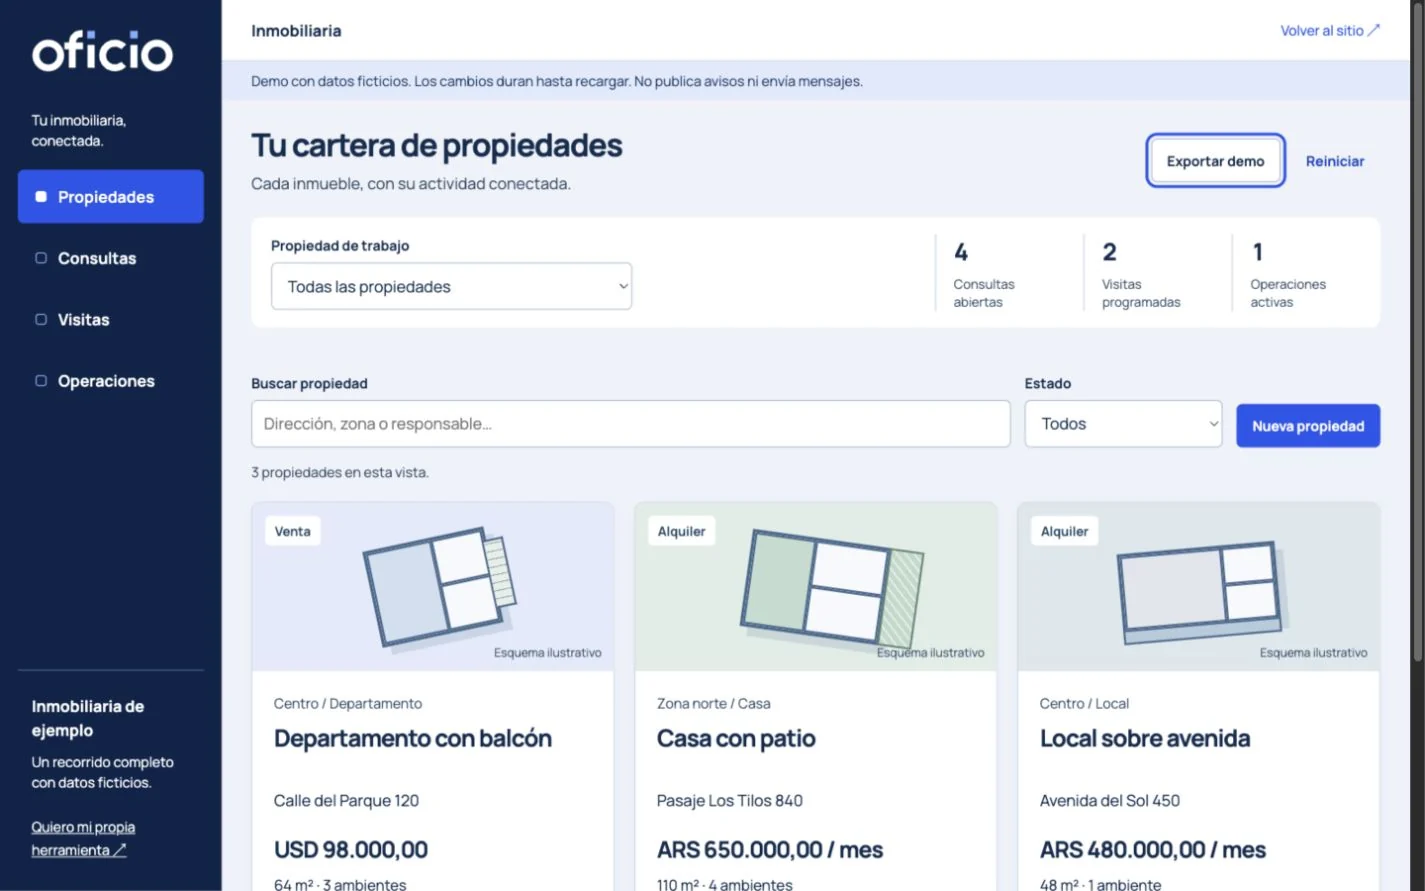Image resolution: width=1425 pixels, height=891 pixels.
Task: Open the Local sobre avenida title
Action: (x=1145, y=739)
